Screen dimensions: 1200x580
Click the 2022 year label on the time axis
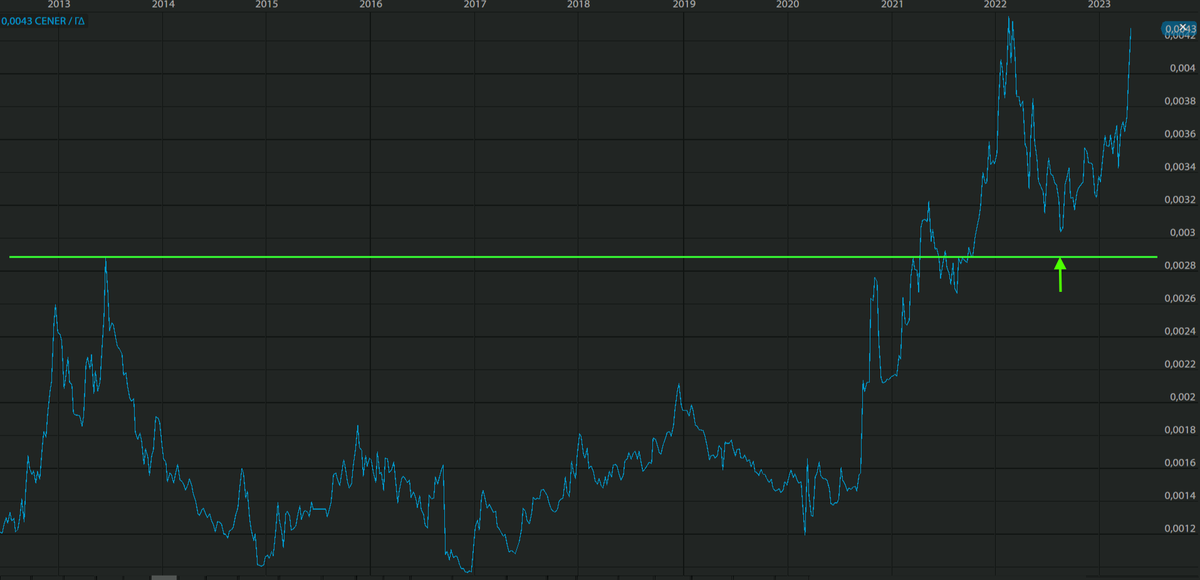click(x=995, y=5)
